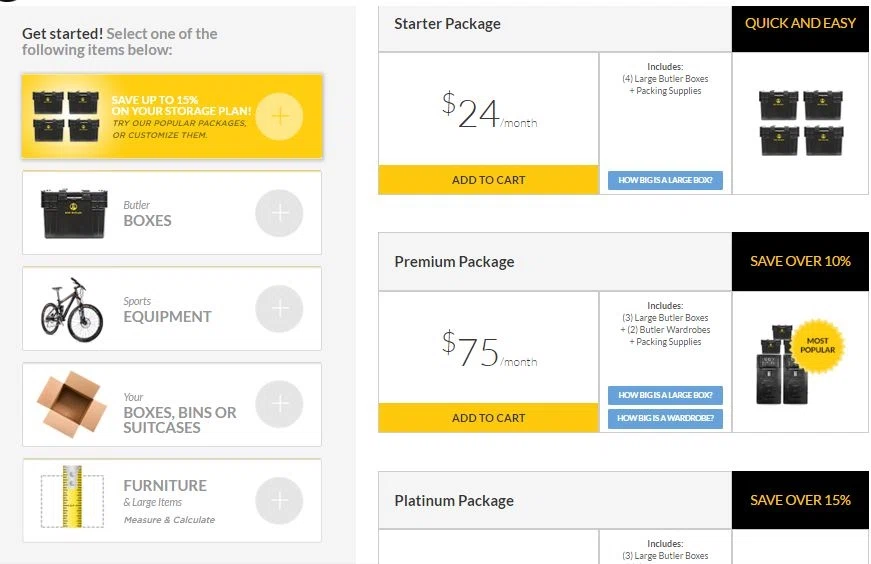Expand the Butler Boxes plus icon
The image size is (871, 564).
tap(279, 213)
